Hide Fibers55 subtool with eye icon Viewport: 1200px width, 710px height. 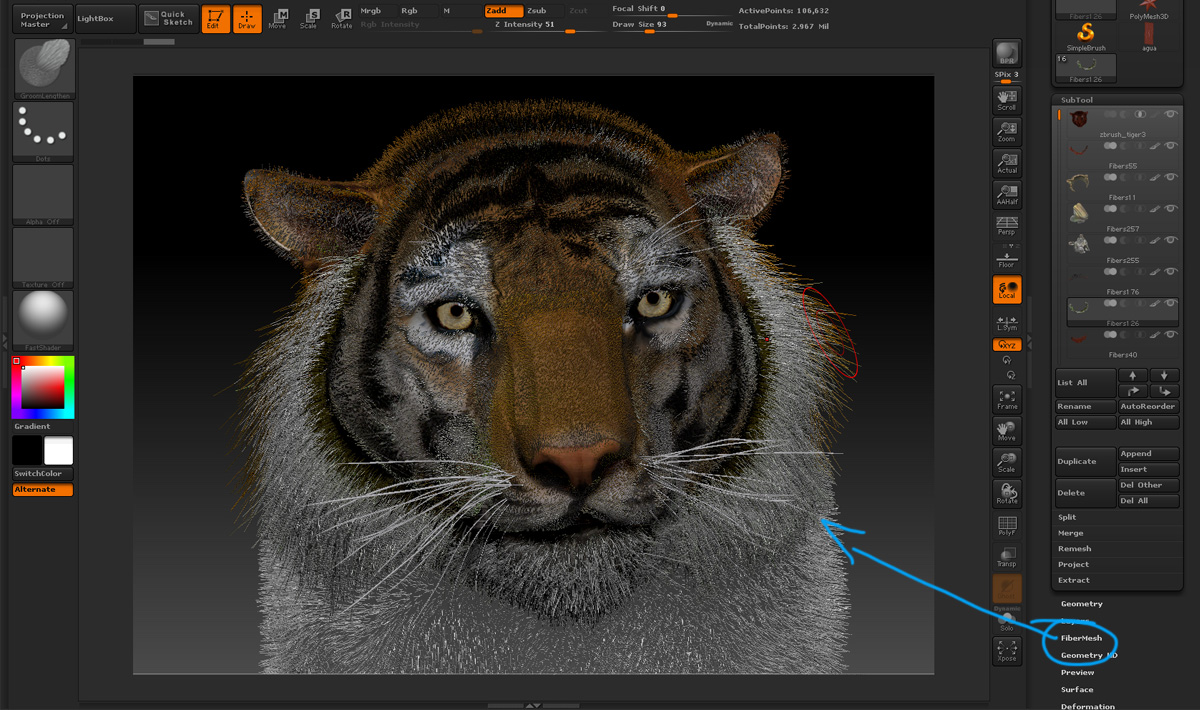click(1170, 147)
